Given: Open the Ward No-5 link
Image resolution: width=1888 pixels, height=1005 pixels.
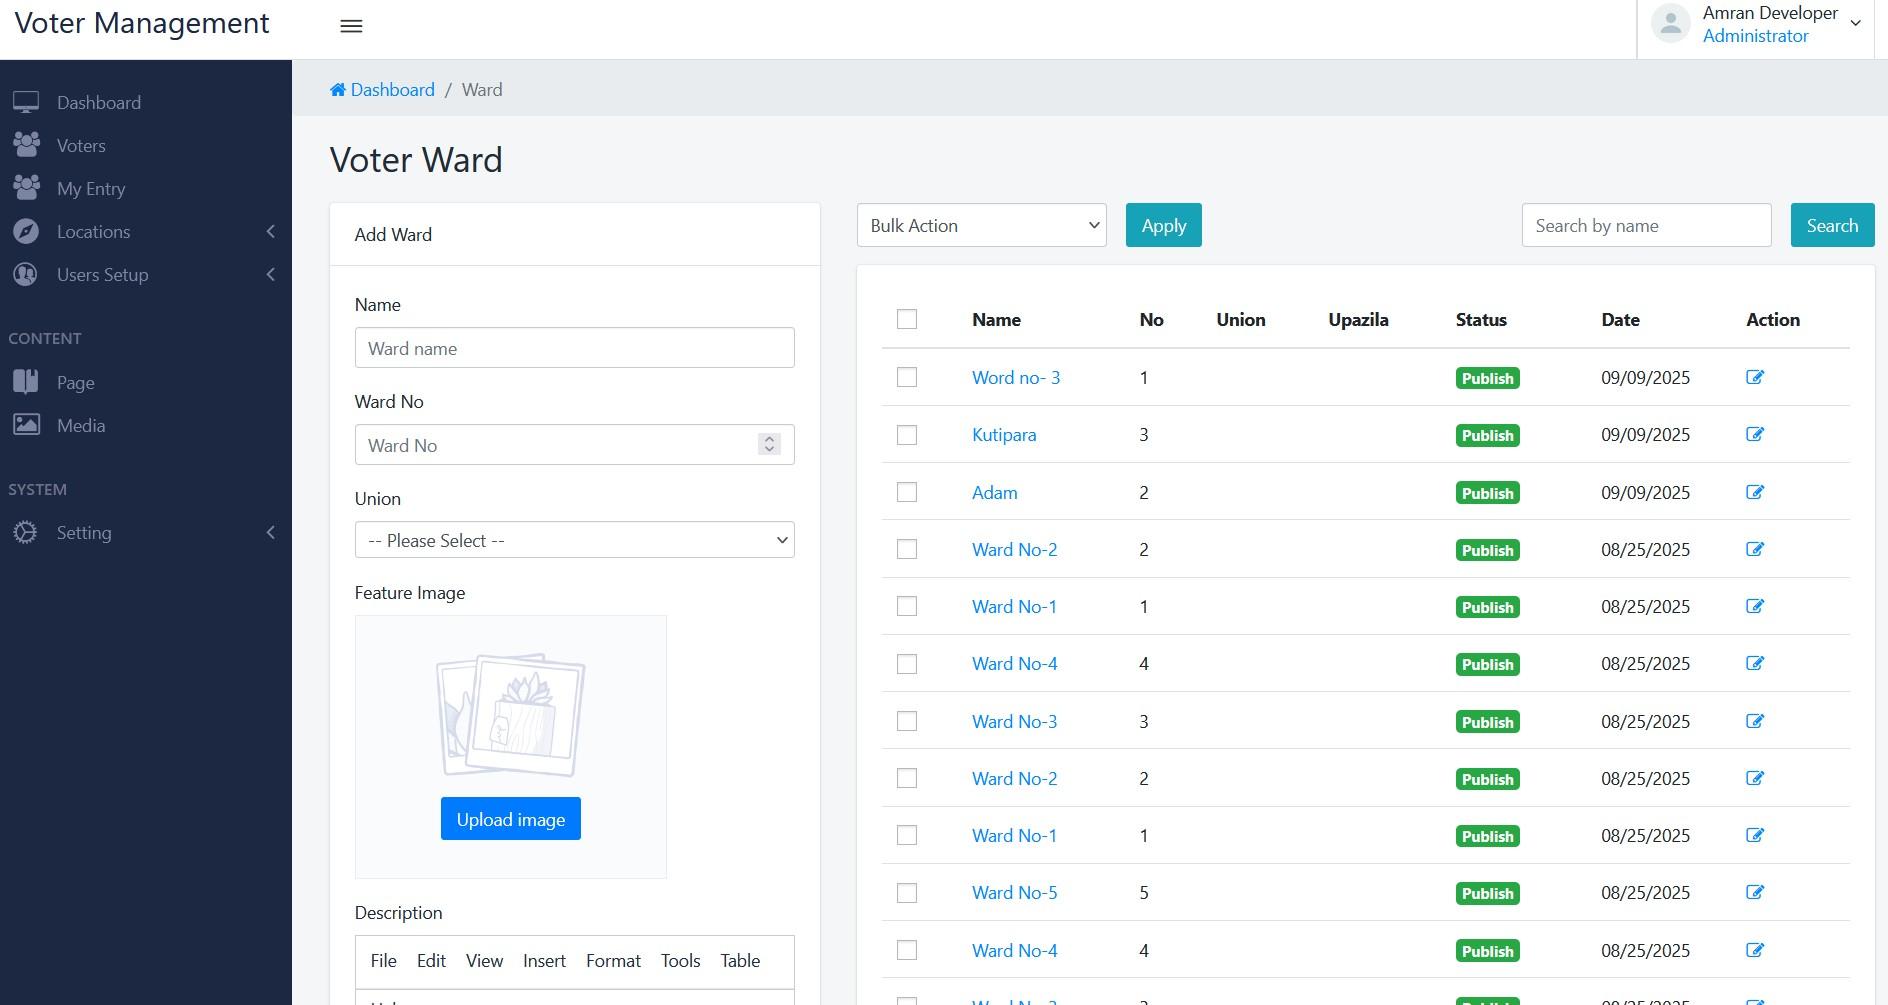Looking at the screenshot, I should pyautogui.click(x=1014, y=893).
